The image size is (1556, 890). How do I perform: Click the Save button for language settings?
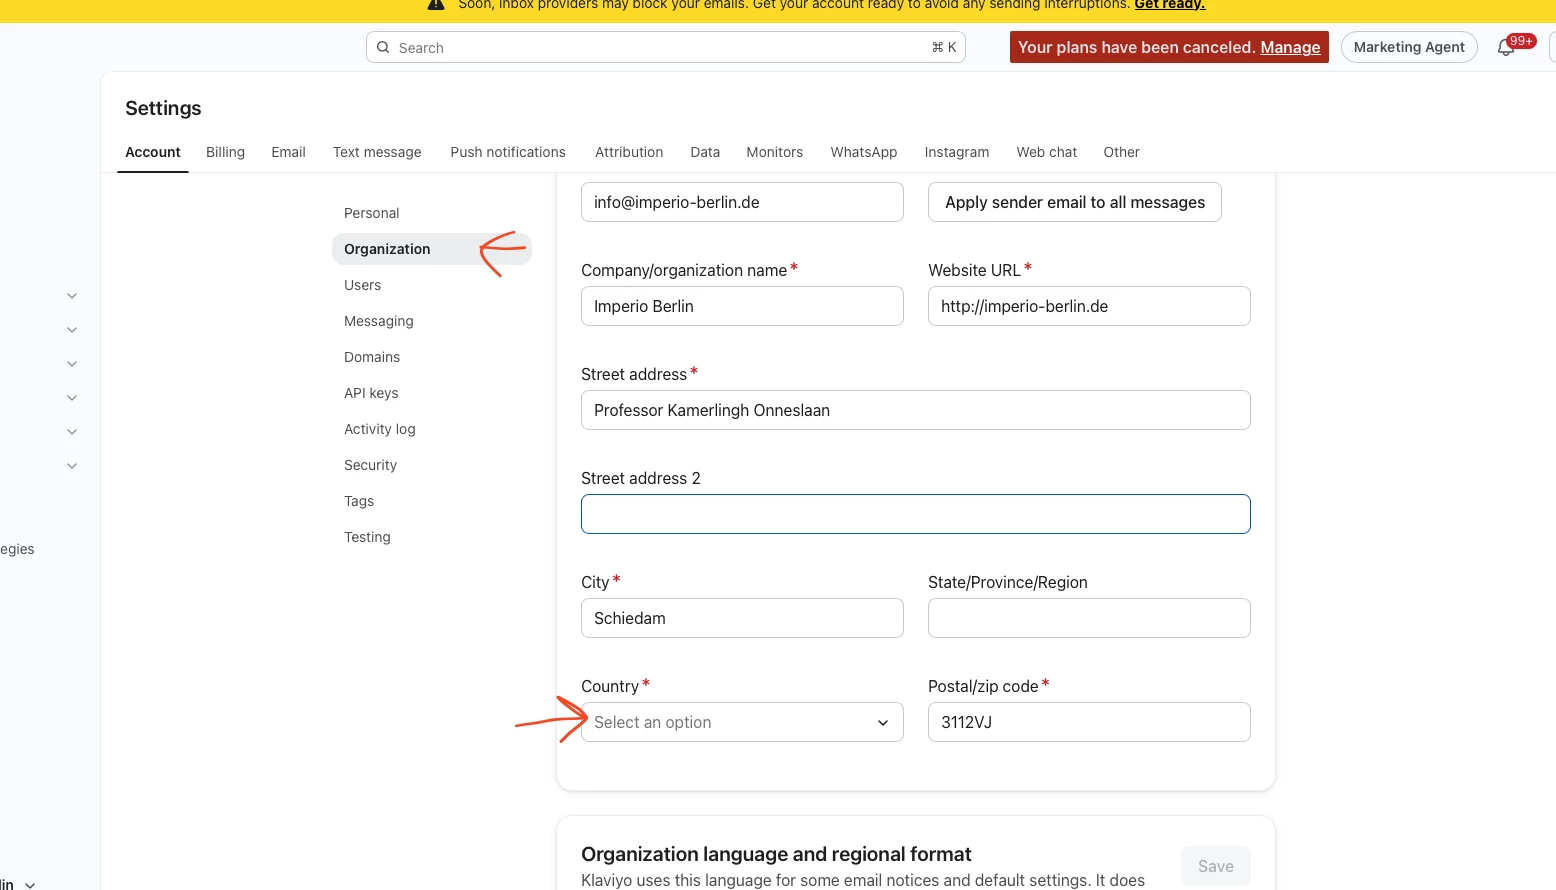[x=1216, y=866]
